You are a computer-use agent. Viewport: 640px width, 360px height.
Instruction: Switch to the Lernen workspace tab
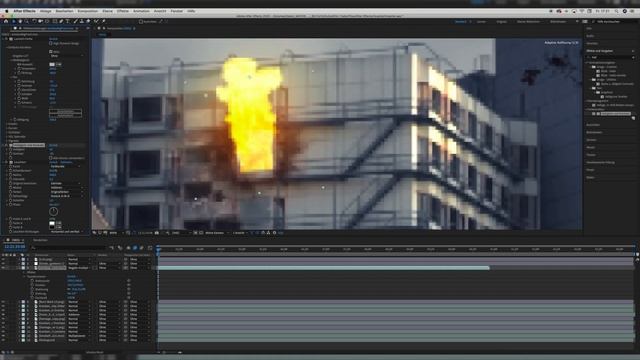[482, 22]
